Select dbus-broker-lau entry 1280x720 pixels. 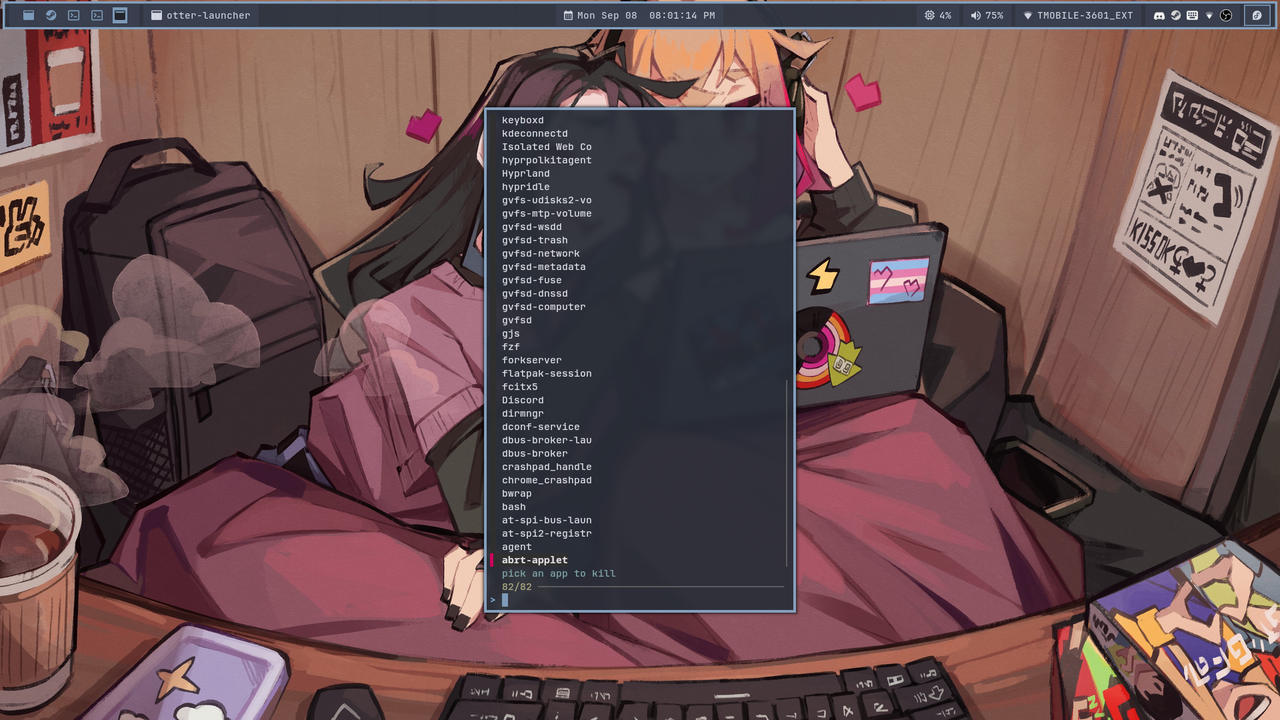(x=547, y=440)
